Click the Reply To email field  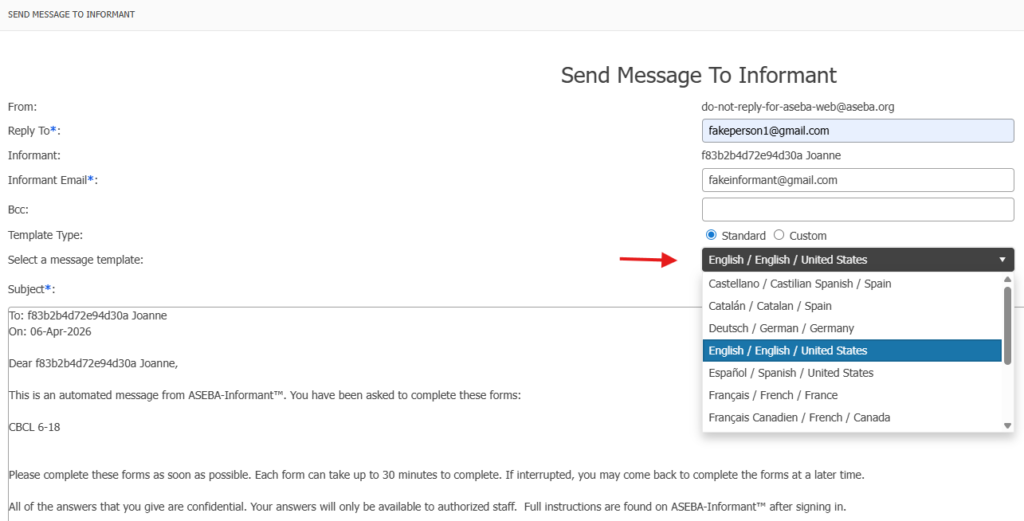point(858,130)
